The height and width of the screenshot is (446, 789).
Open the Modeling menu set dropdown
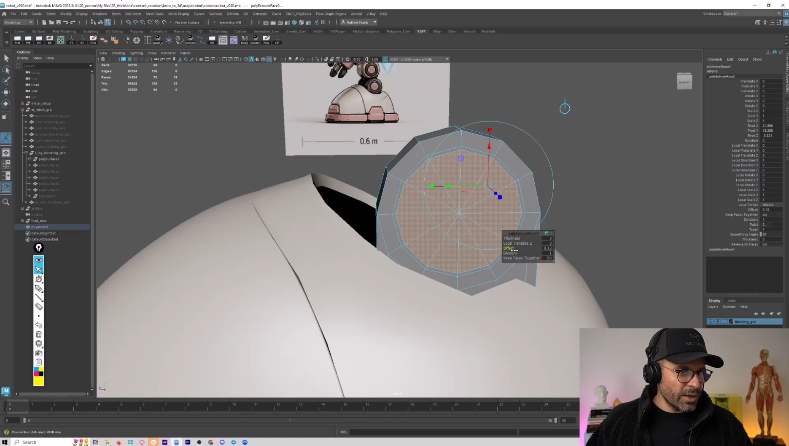[x=18, y=22]
